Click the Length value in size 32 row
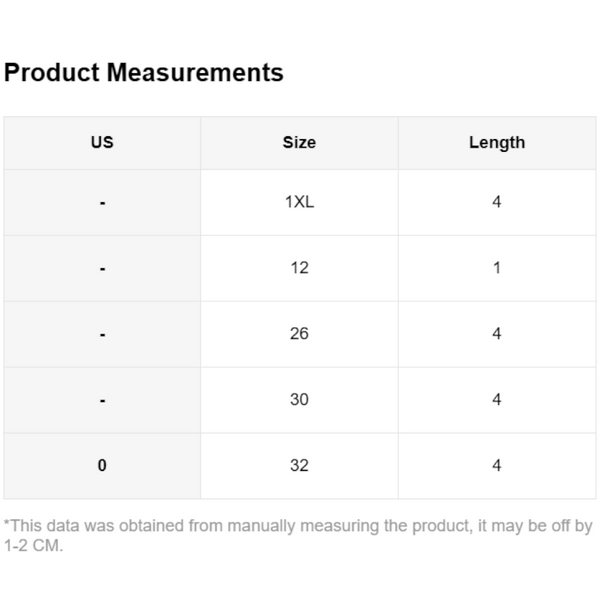The image size is (600, 600). 496,466
